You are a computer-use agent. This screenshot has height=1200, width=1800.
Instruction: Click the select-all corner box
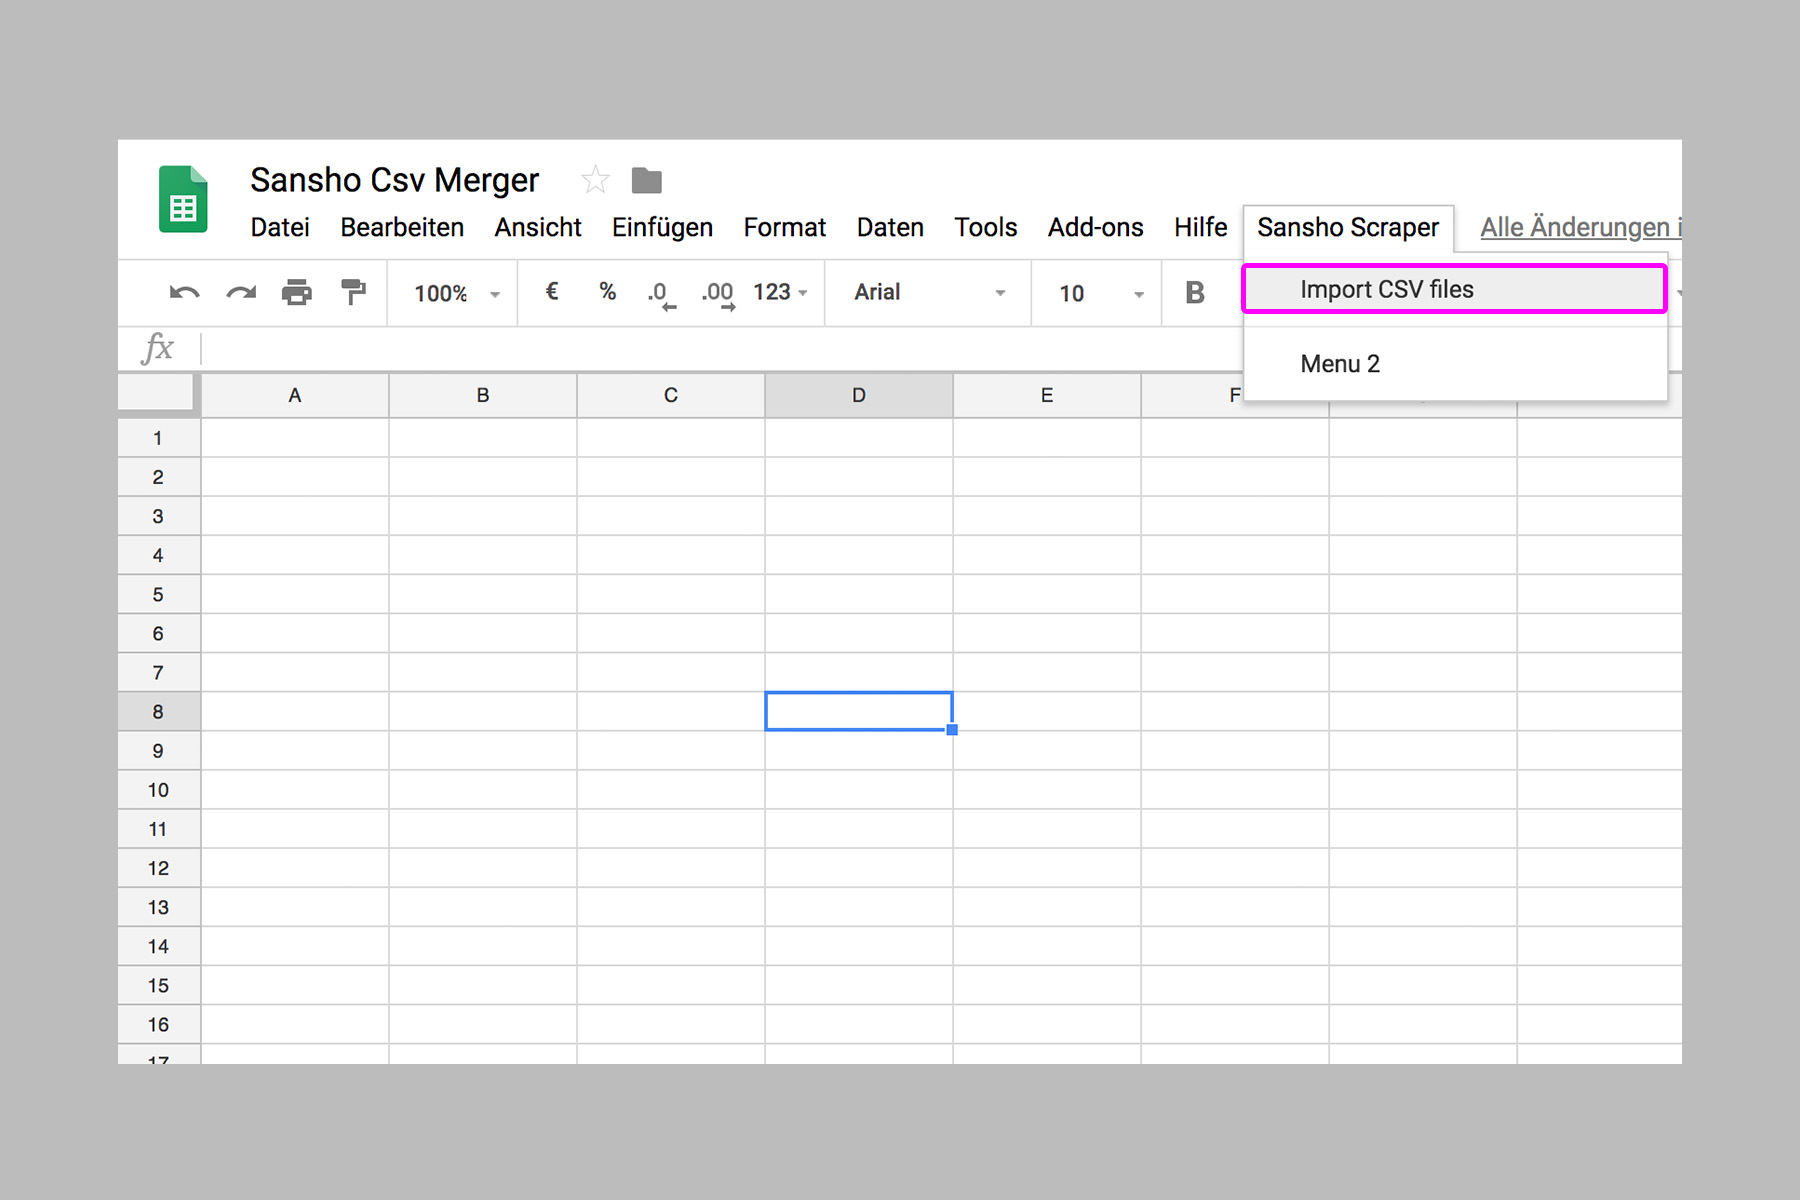point(156,392)
